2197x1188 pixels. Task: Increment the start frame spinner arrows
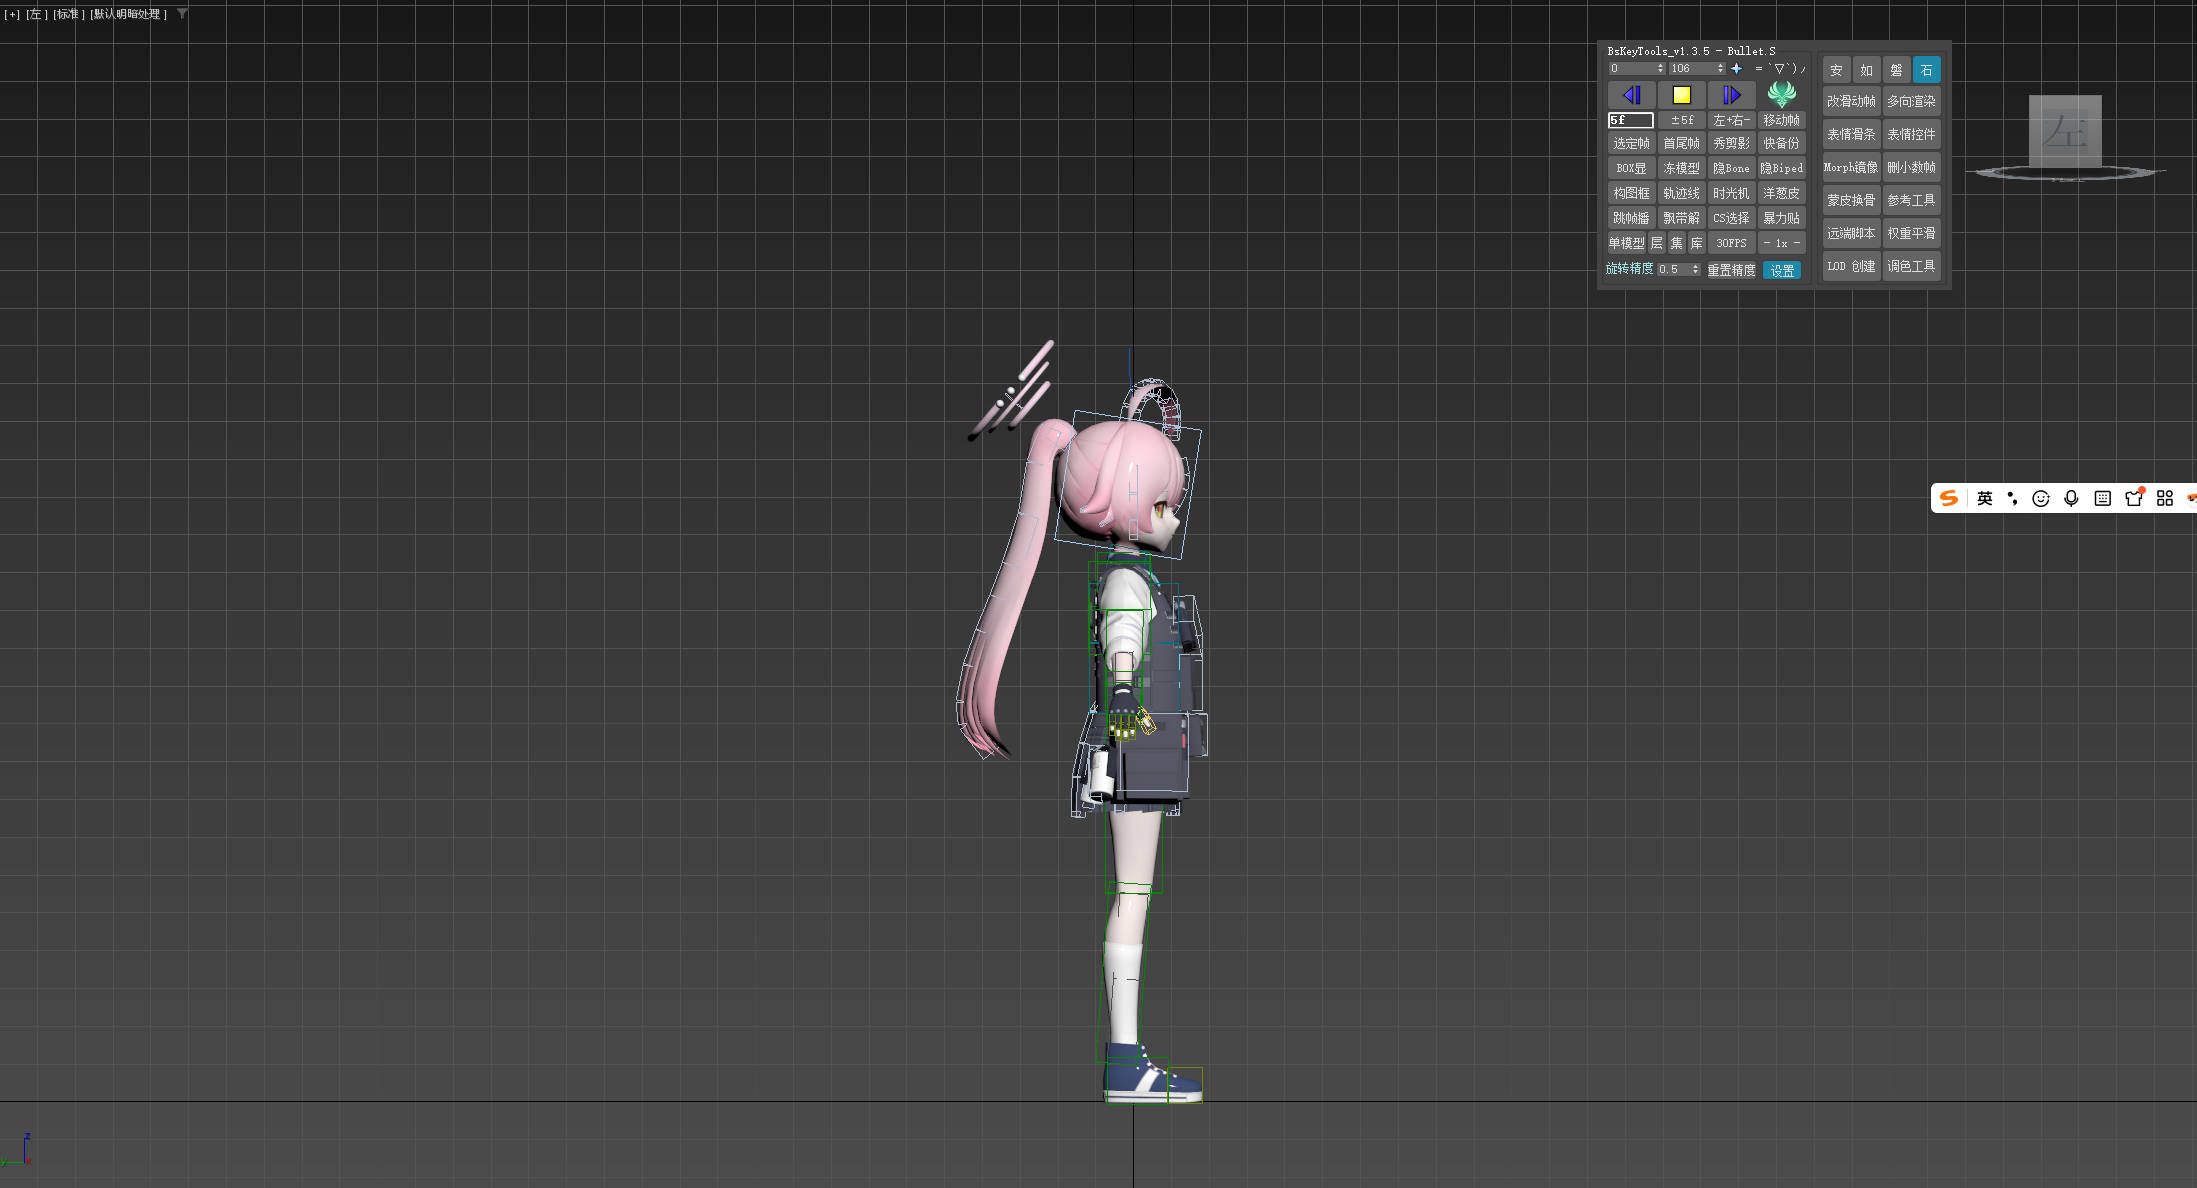pyautogui.click(x=1660, y=66)
